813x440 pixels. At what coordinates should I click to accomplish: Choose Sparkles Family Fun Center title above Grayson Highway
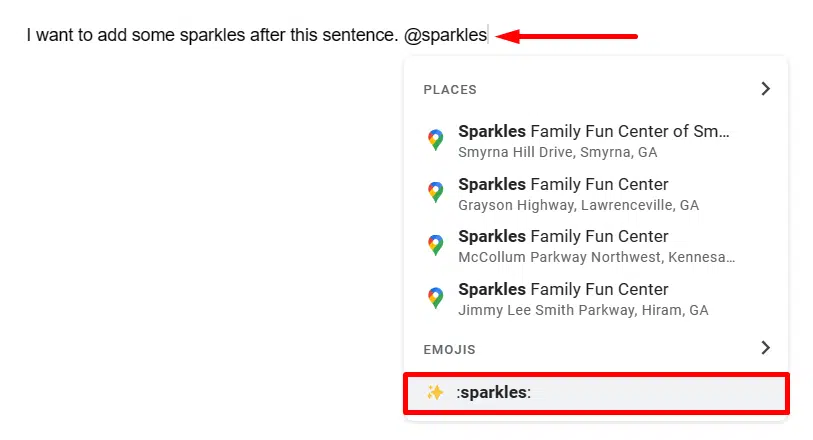click(x=563, y=184)
